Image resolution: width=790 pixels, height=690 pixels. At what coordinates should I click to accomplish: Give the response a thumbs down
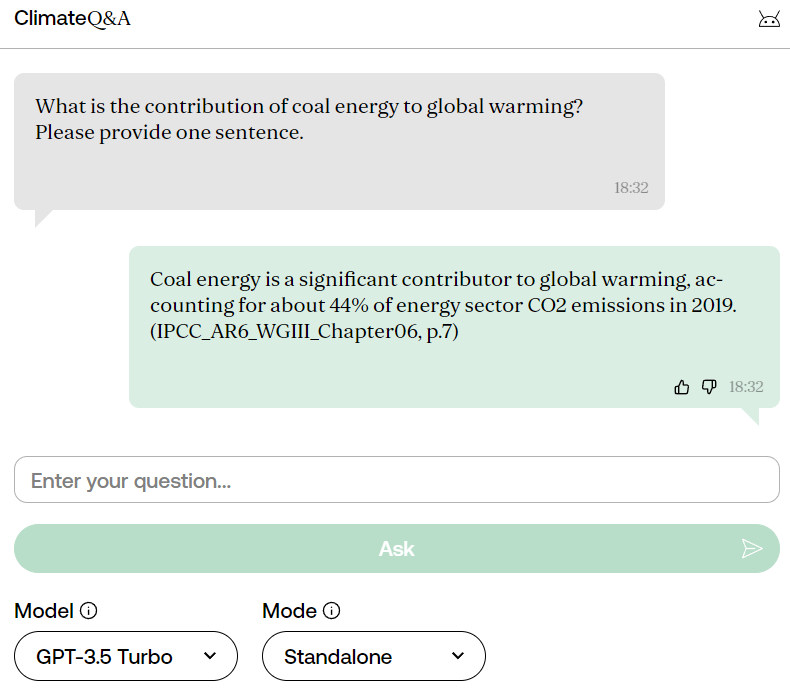coord(709,387)
